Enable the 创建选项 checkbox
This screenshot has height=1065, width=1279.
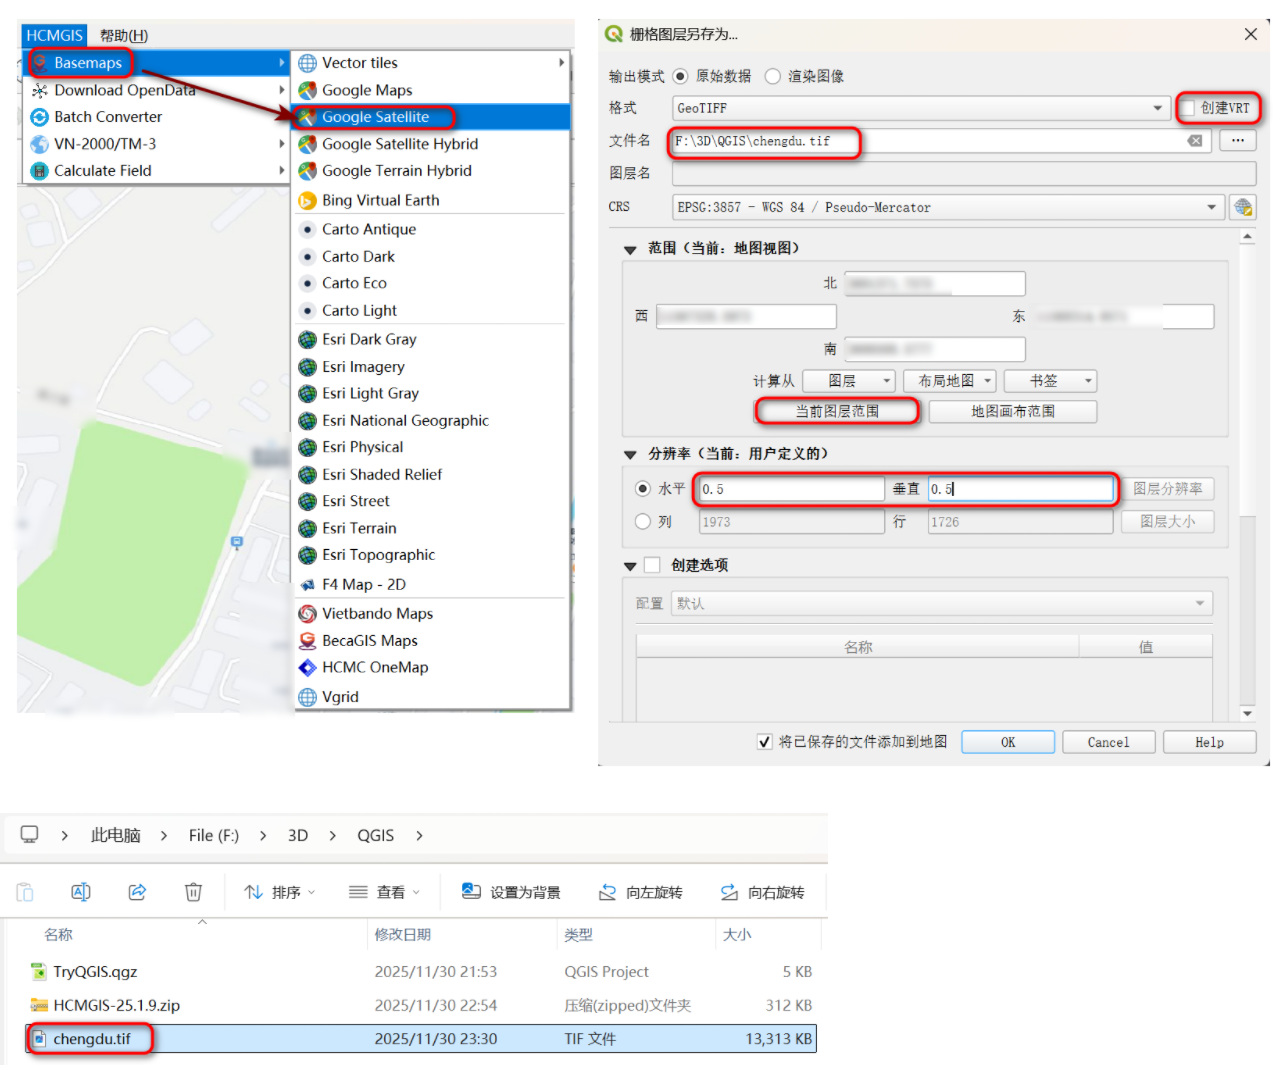652,565
